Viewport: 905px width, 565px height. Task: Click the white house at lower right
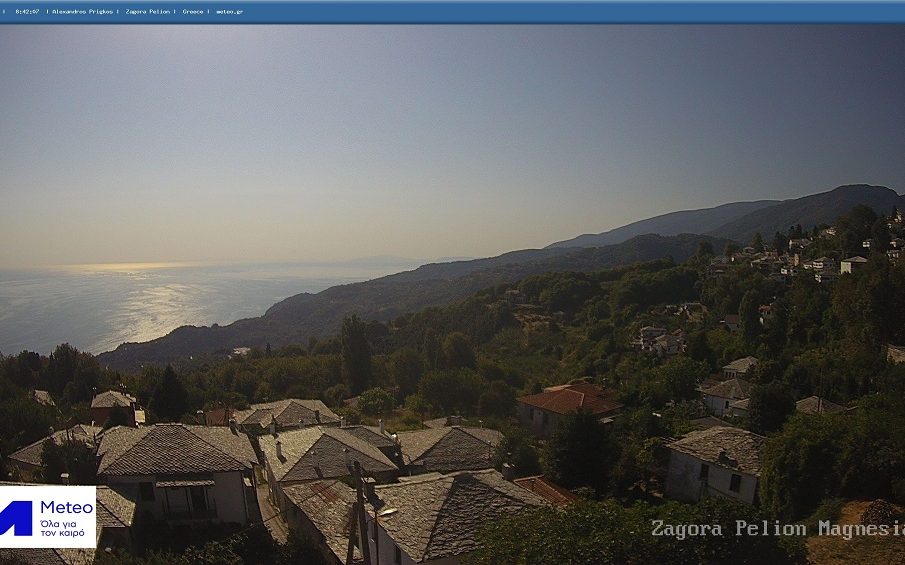[x=714, y=465]
